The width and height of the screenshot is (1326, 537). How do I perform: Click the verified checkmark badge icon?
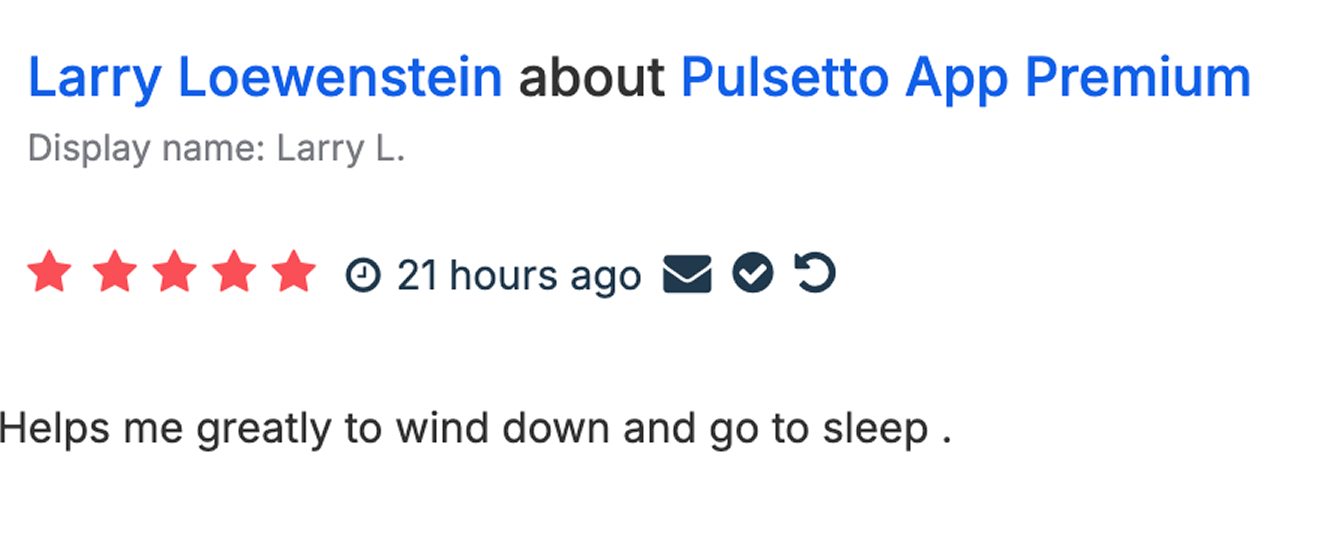pyautogui.click(x=752, y=274)
